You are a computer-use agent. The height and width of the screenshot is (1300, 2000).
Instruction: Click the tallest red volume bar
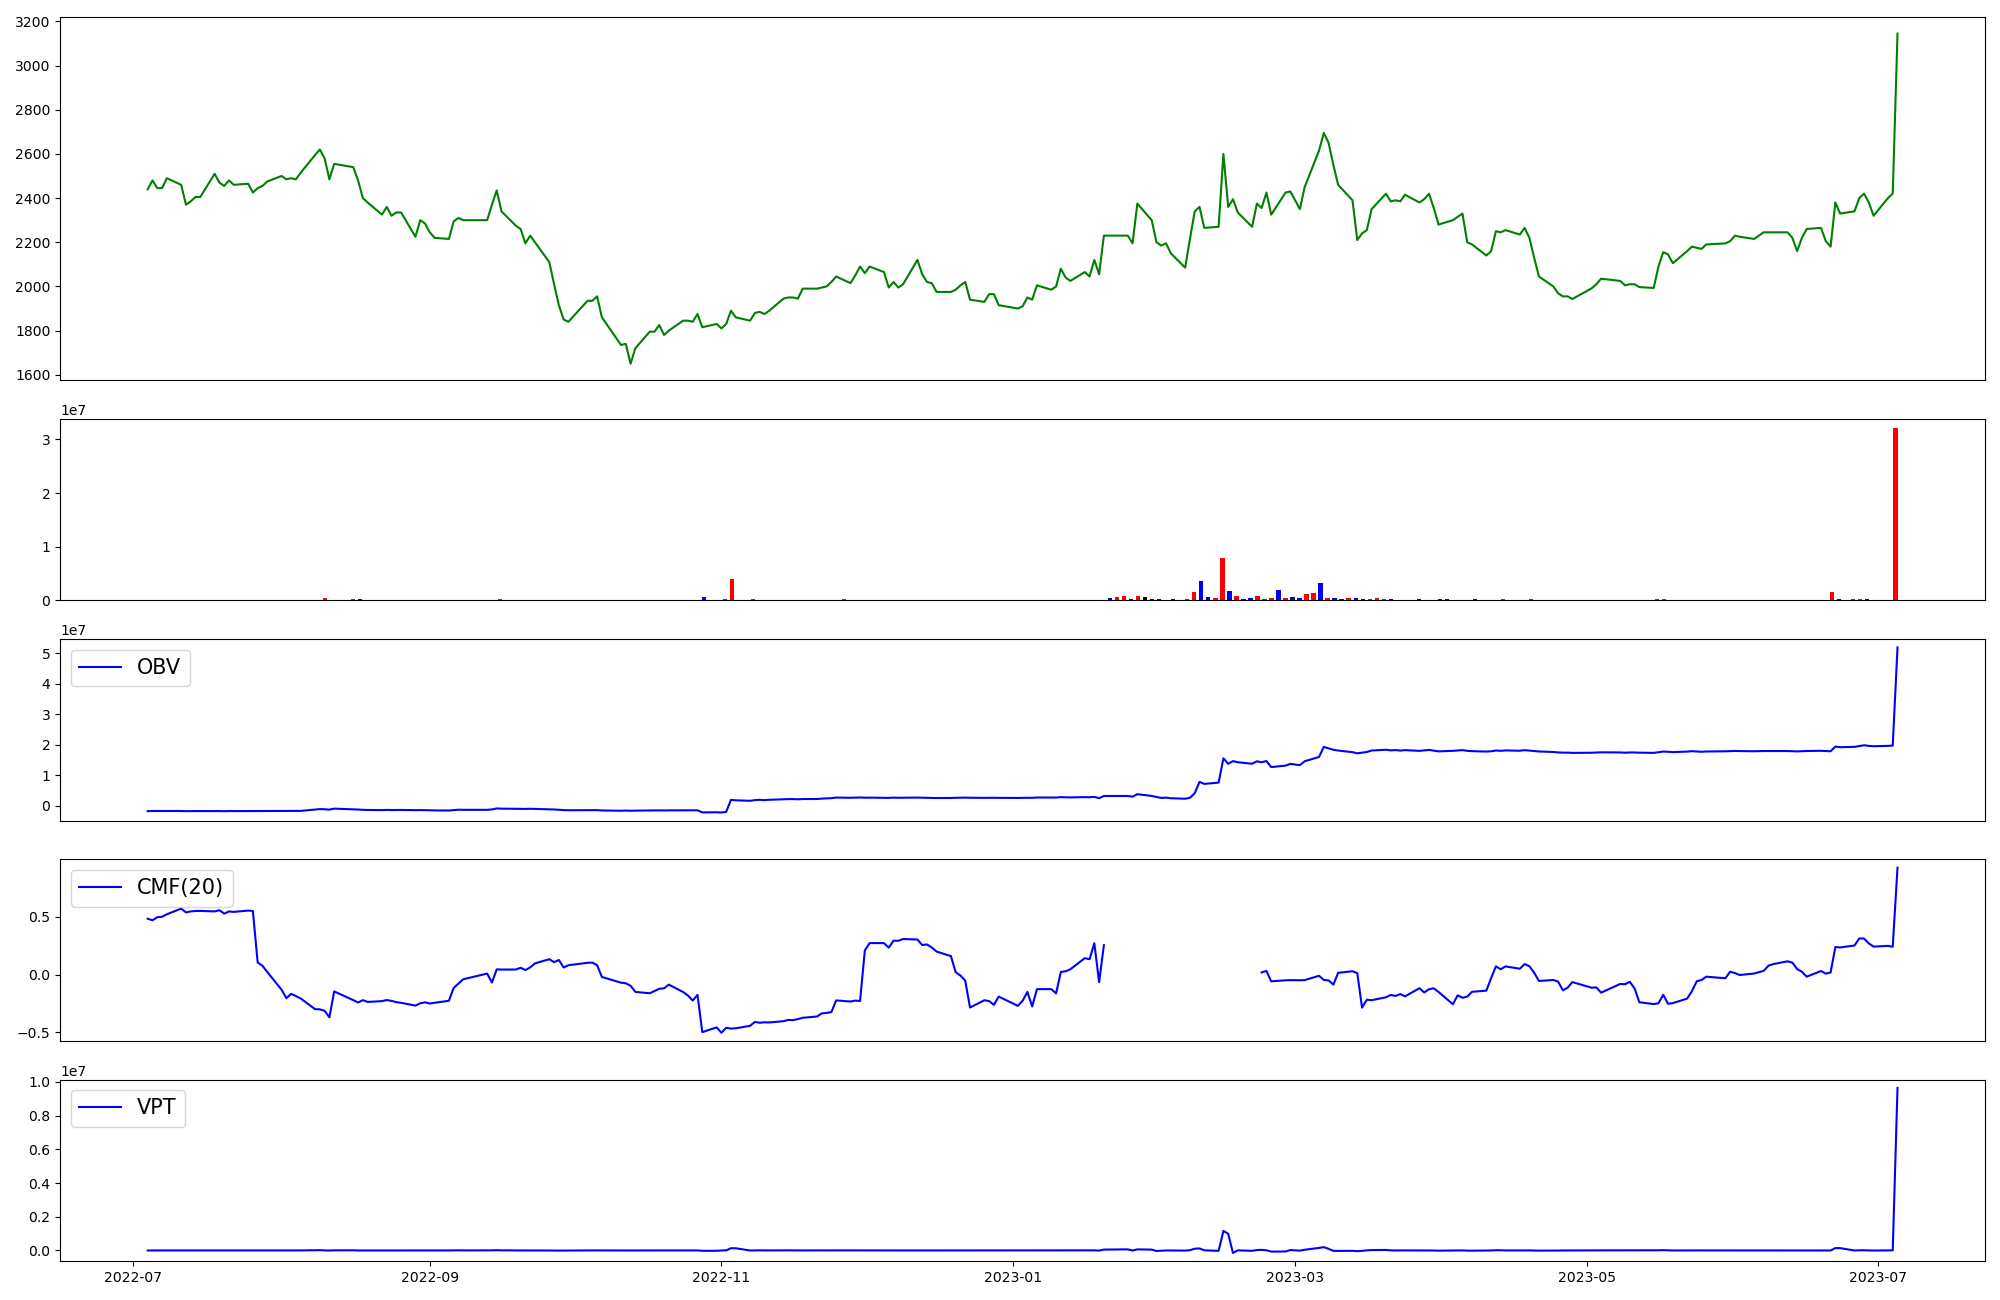point(1895,515)
